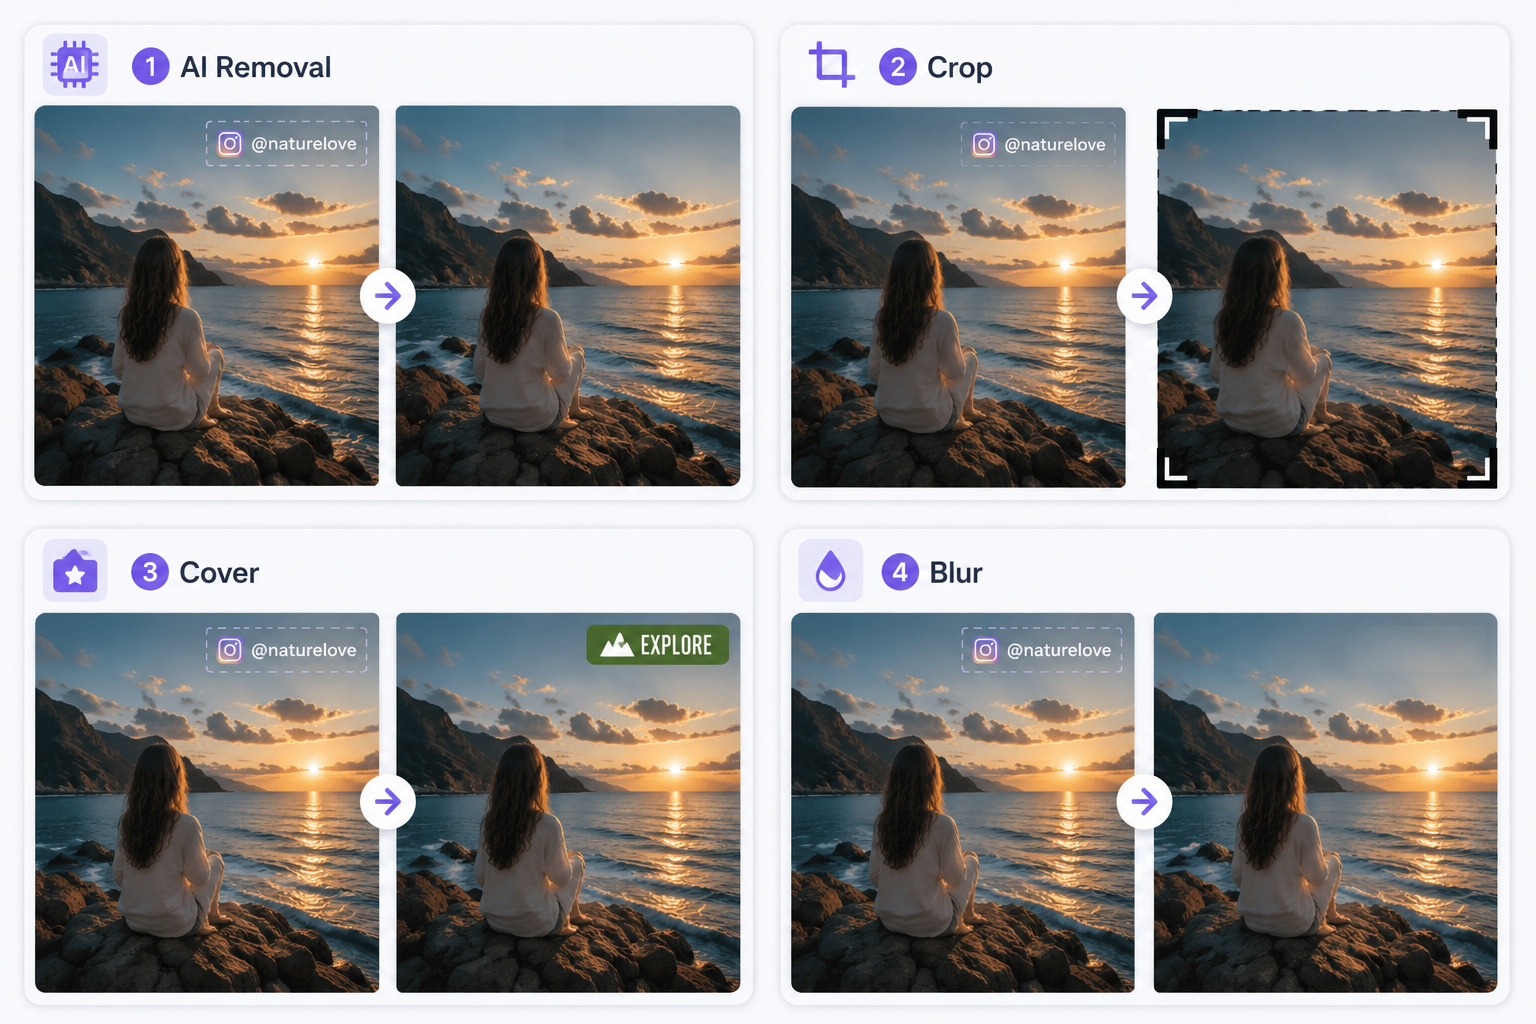
Task: Open the AI Removal before thumbnail
Action: [x=207, y=296]
